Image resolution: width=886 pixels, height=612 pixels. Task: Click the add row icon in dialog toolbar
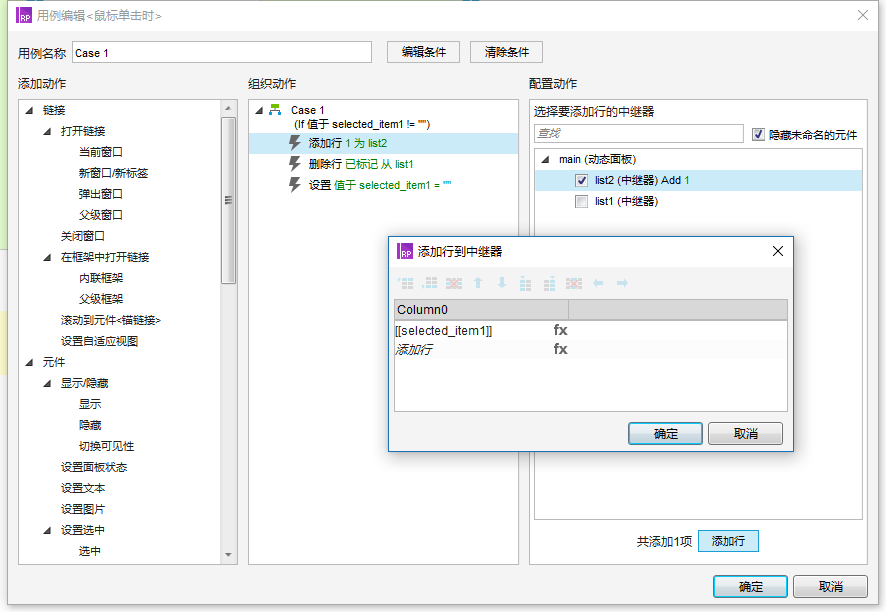406,285
